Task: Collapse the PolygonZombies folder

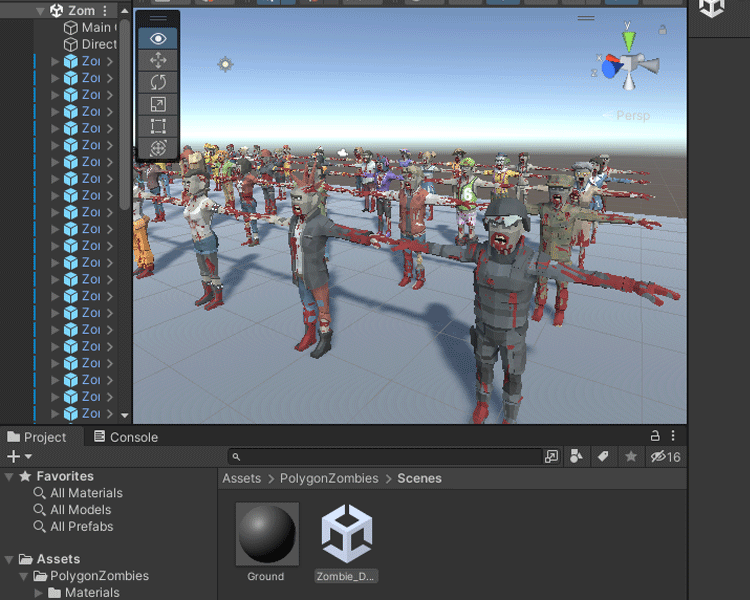Action: click(23, 576)
